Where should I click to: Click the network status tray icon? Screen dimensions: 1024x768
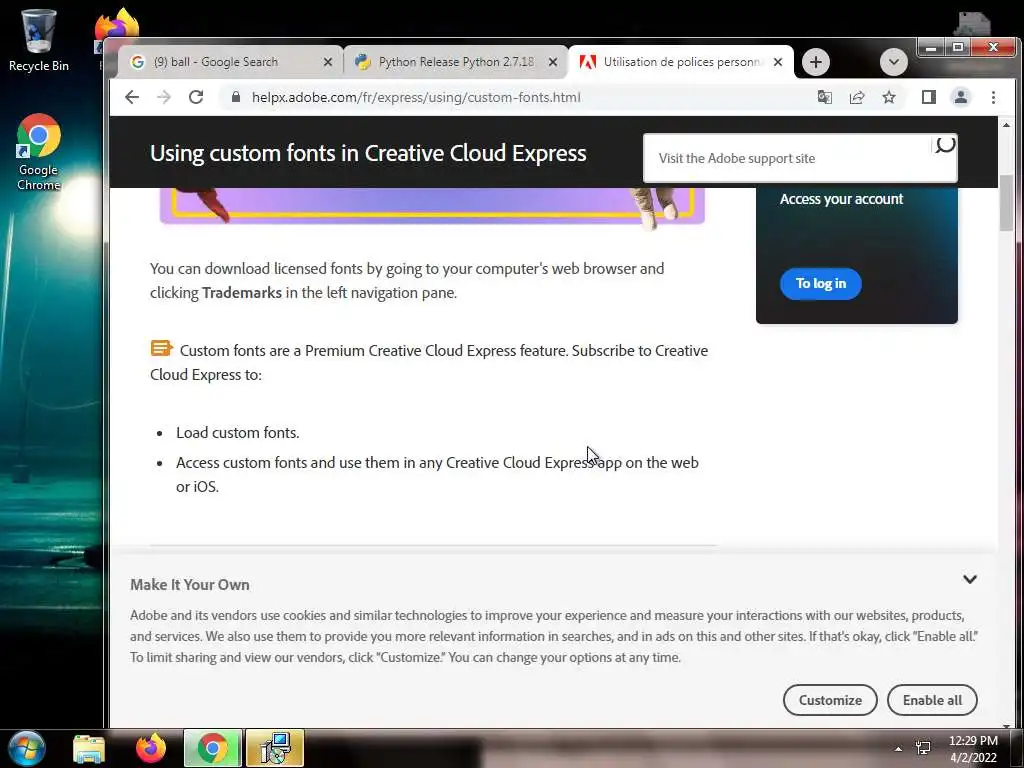923,748
